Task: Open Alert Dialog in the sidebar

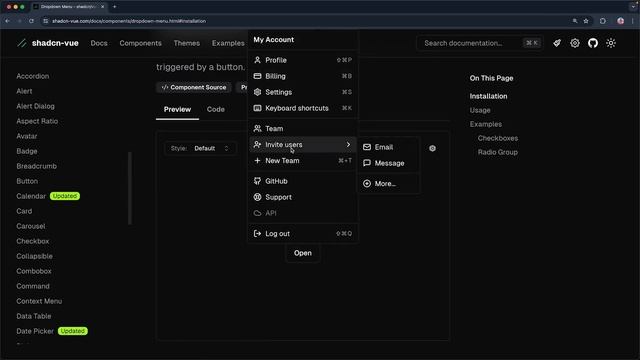Action: (x=35, y=106)
